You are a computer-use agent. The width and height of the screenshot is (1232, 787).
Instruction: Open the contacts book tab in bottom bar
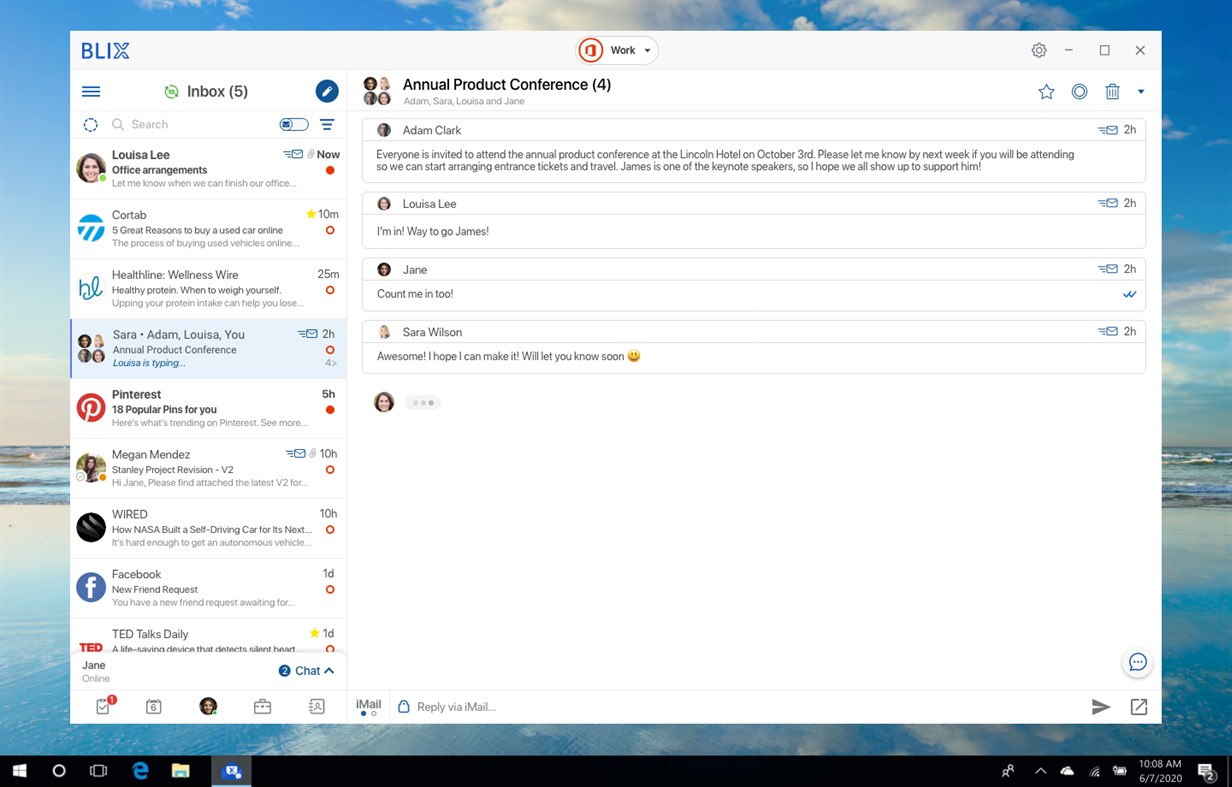pos(317,707)
